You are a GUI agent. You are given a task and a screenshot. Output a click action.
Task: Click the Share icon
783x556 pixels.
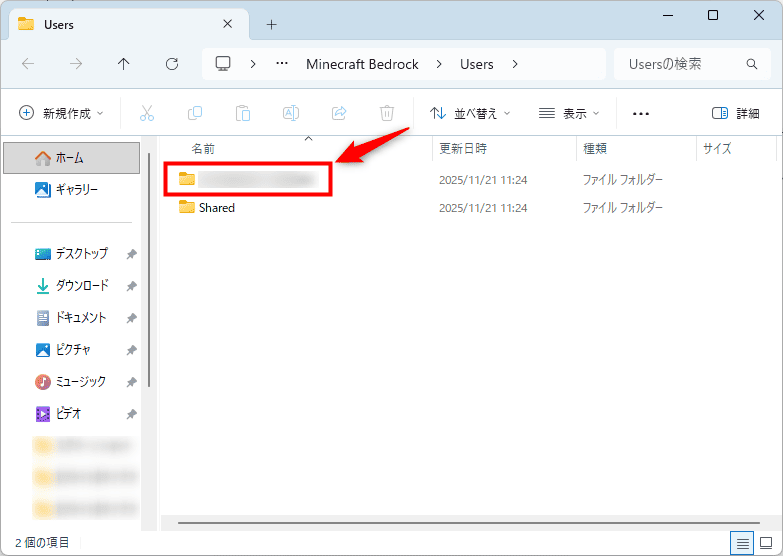click(339, 113)
